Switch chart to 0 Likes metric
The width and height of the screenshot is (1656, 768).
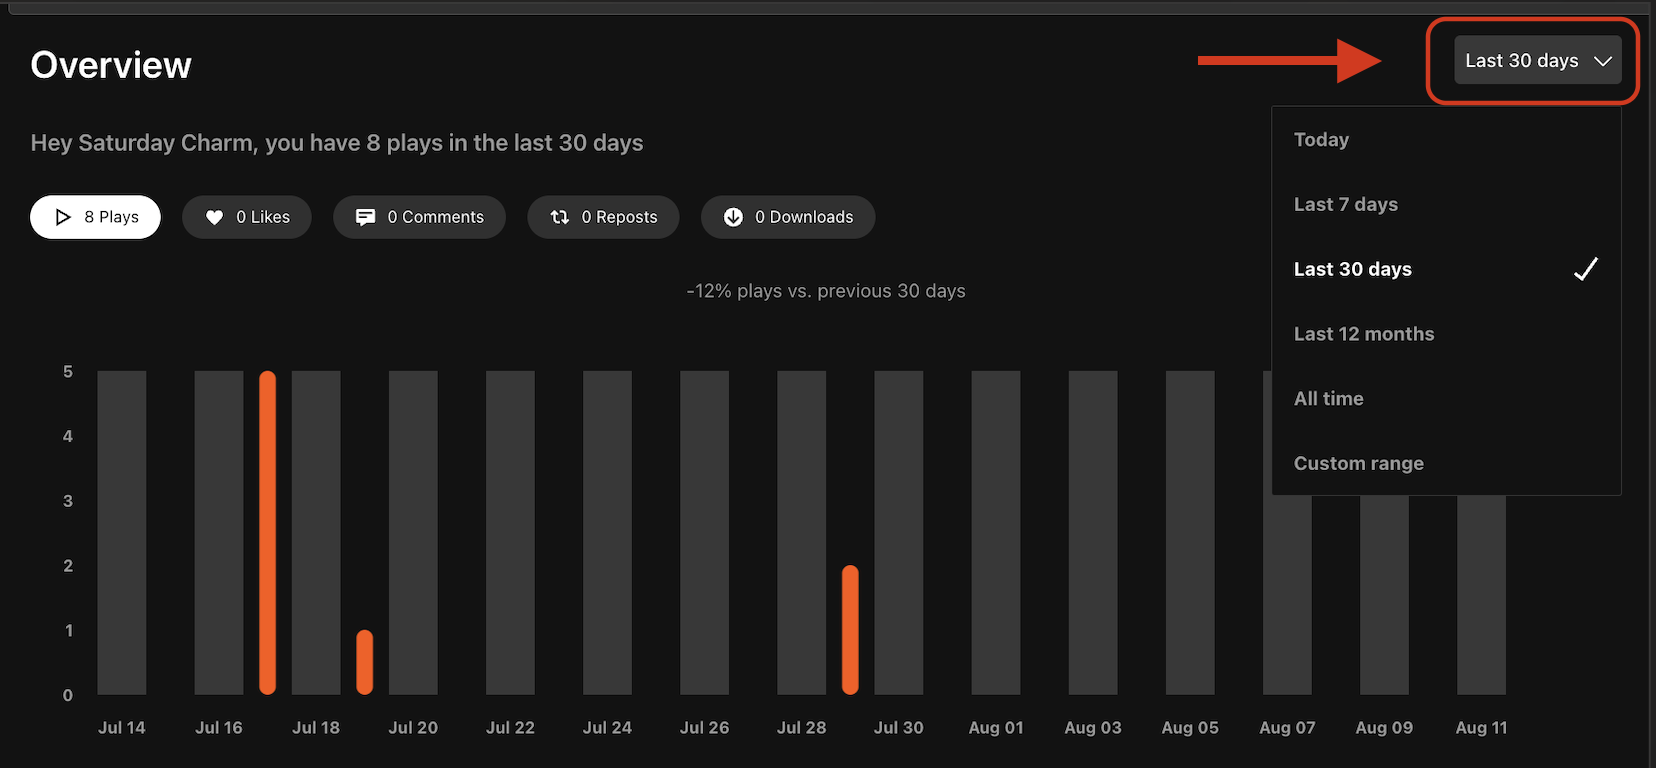pyautogui.click(x=247, y=217)
